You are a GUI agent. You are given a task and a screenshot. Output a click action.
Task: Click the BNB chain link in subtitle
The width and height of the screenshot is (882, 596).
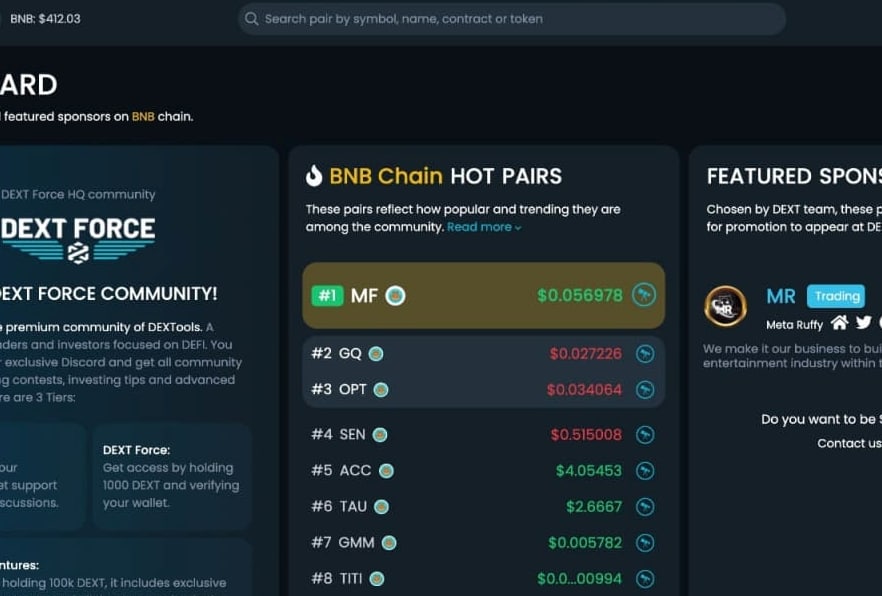143,116
